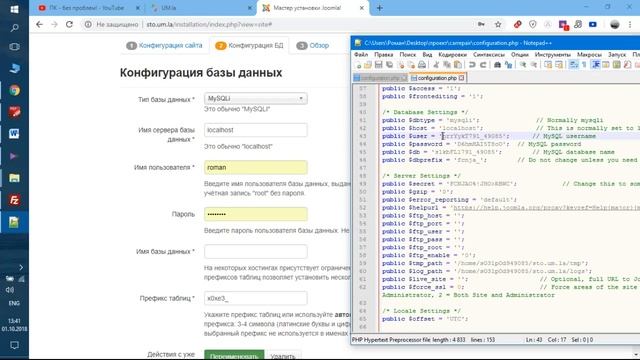
Task: Click the '/* Database Settings */' comment line
Action: pyautogui.click(x=425, y=112)
